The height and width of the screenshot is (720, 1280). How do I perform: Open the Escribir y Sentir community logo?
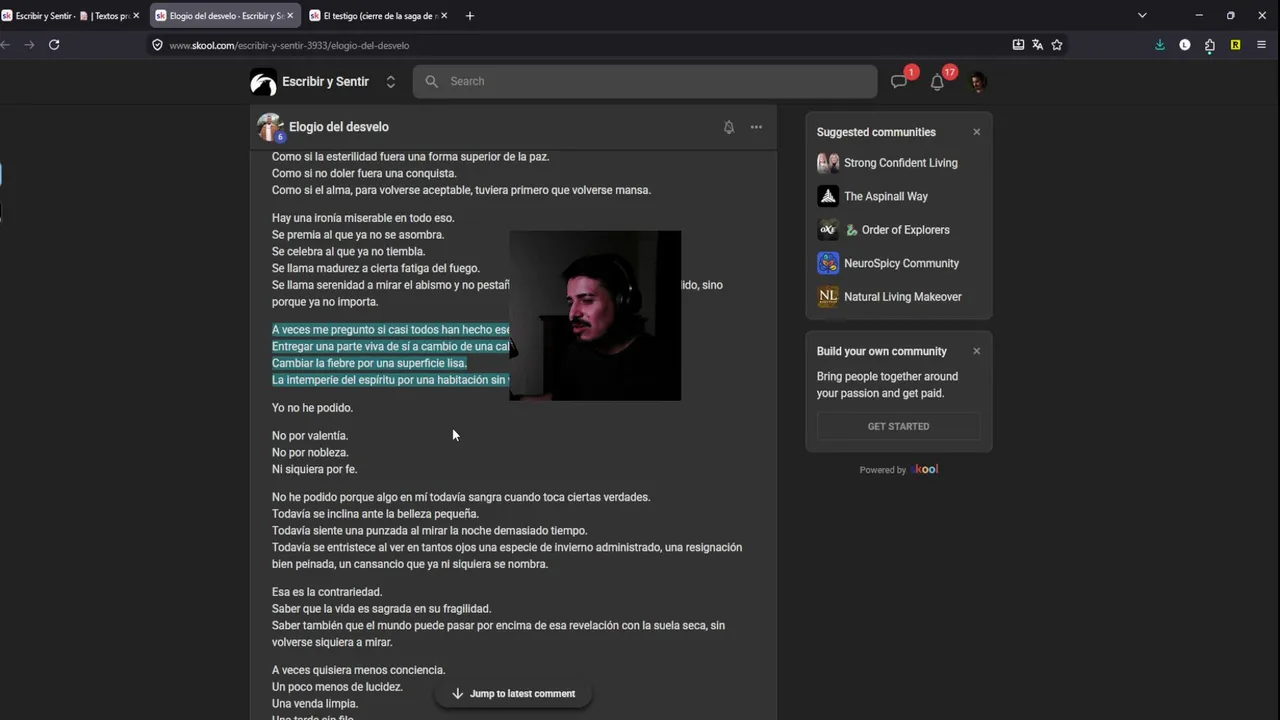(263, 82)
